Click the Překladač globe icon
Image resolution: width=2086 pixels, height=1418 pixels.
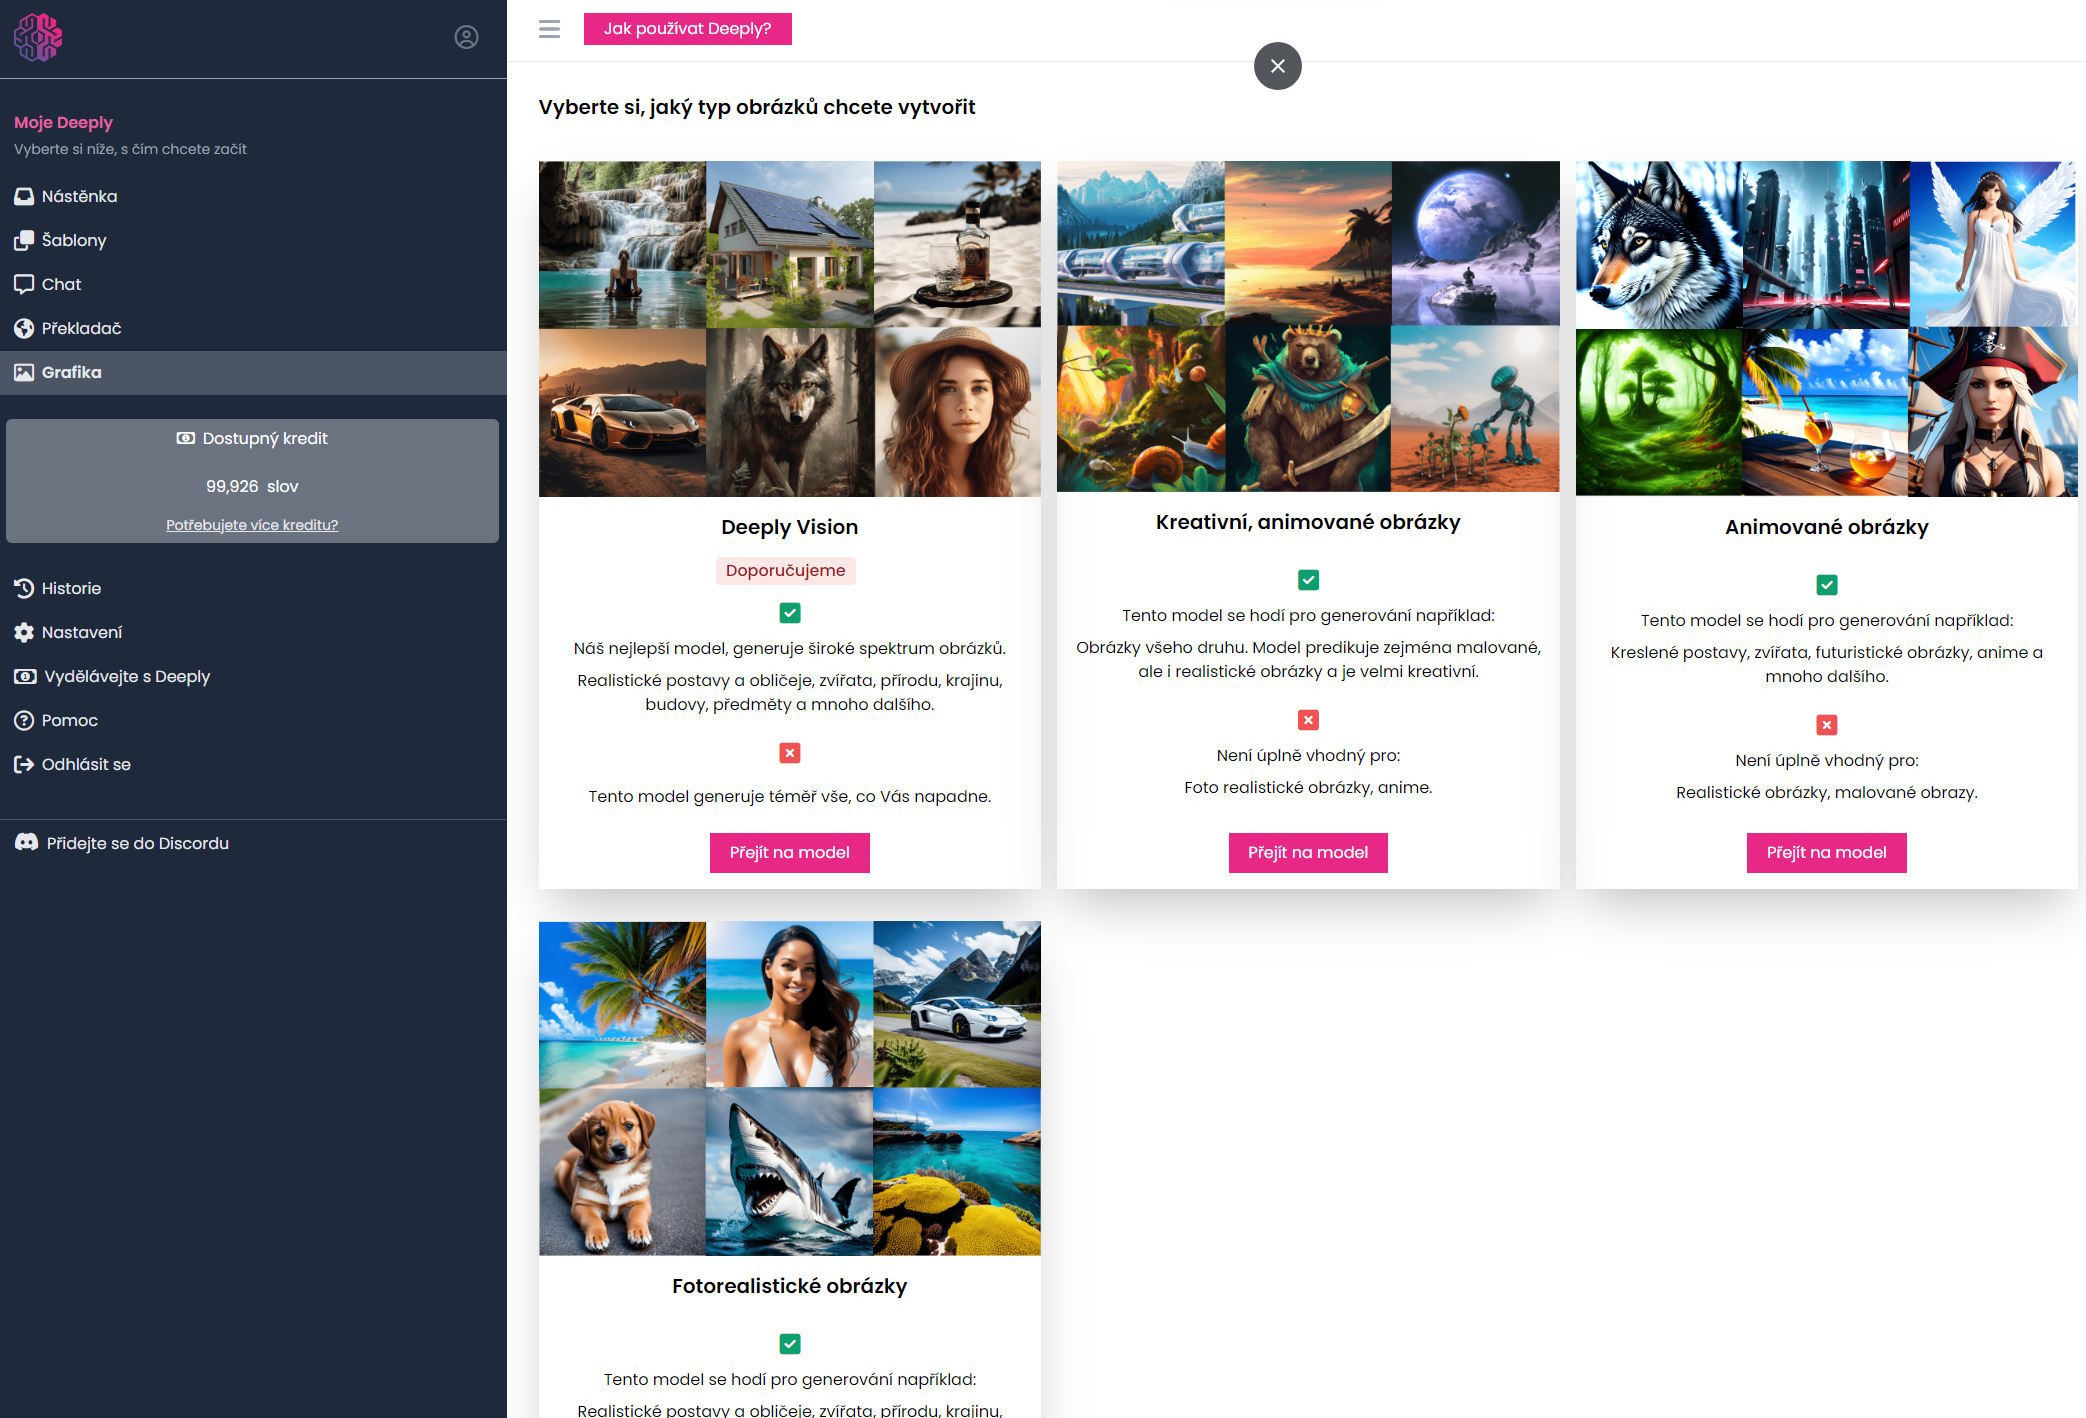24,328
